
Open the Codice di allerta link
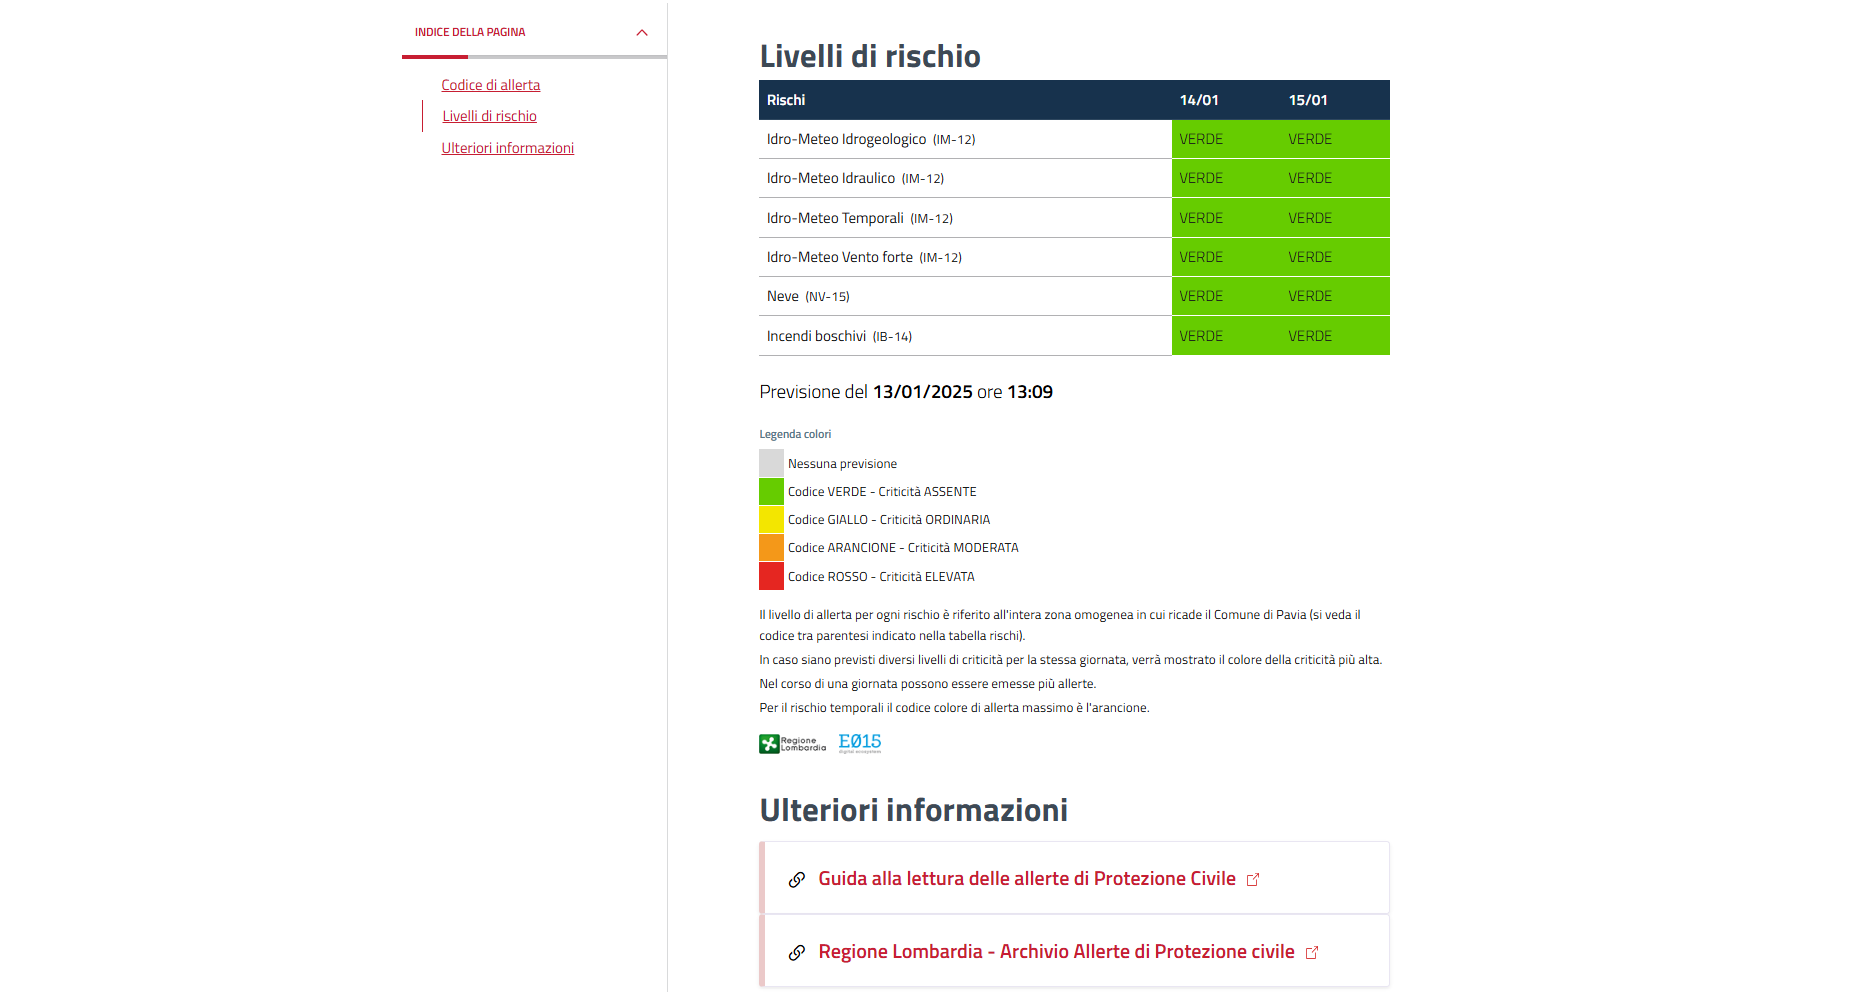click(490, 85)
